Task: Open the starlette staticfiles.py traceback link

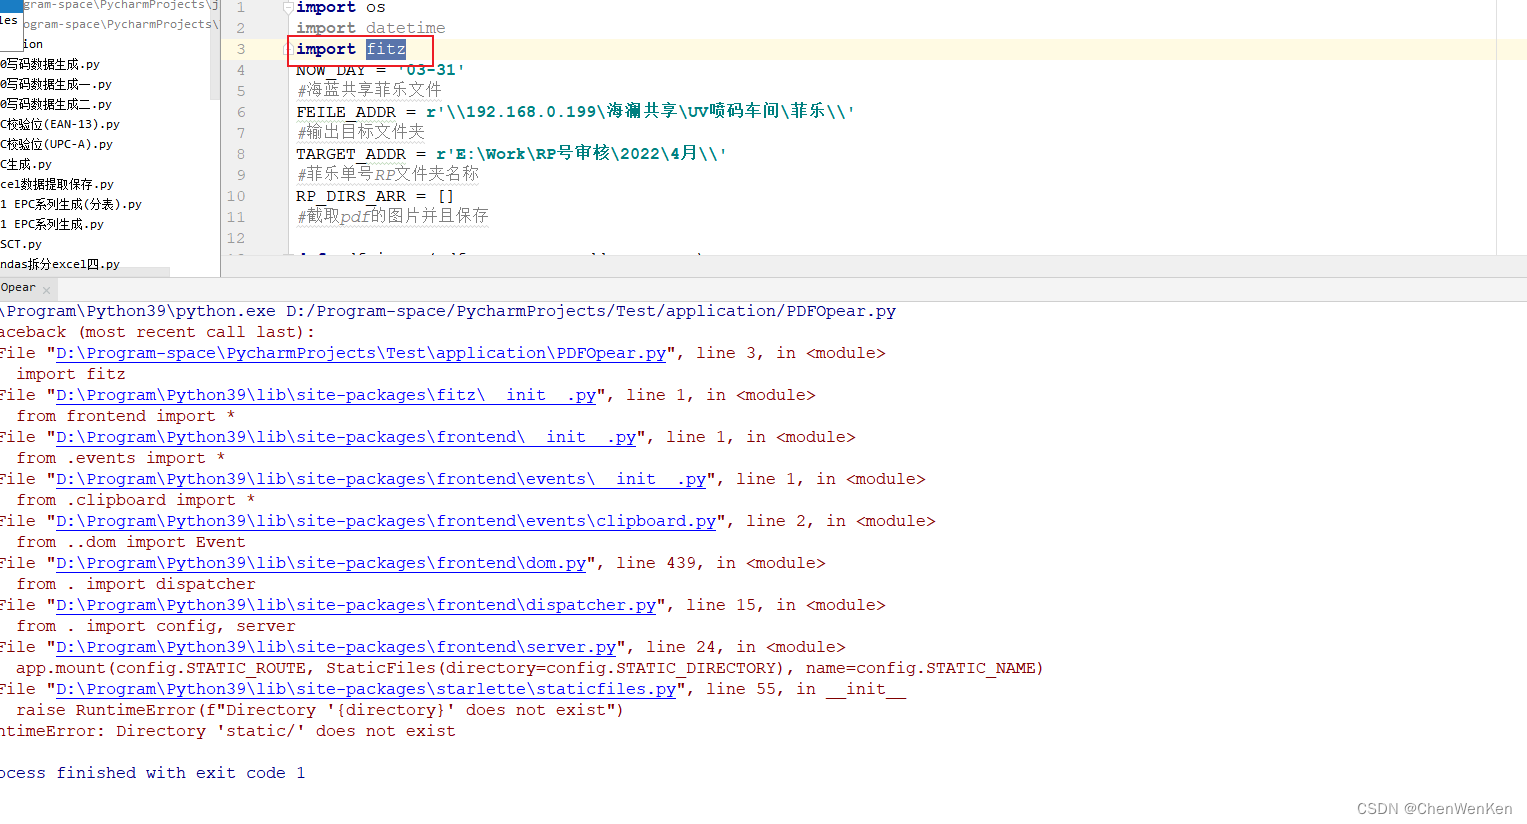Action: [365, 689]
